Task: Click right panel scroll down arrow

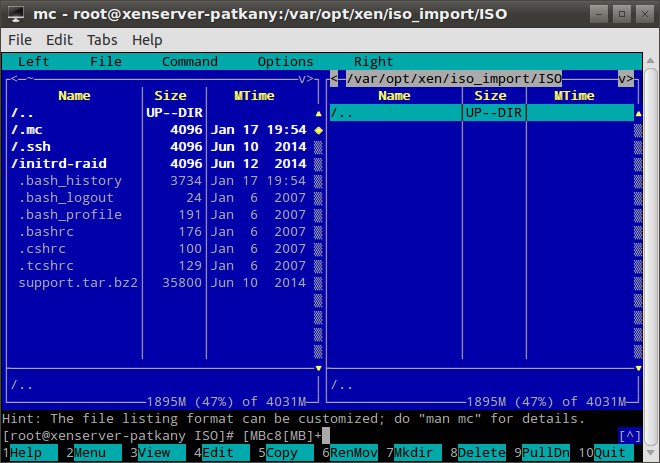Action: [639, 368]
